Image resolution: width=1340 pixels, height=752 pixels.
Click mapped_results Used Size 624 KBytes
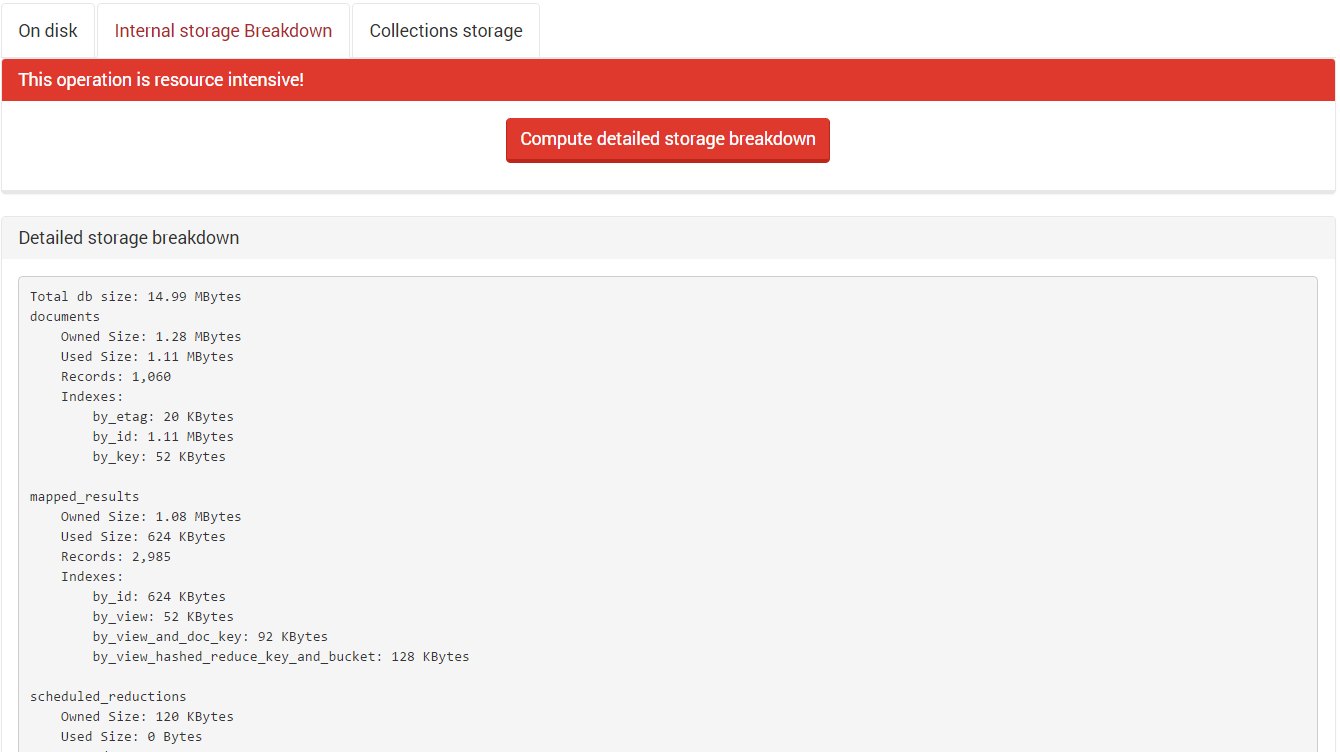point(143,536)
